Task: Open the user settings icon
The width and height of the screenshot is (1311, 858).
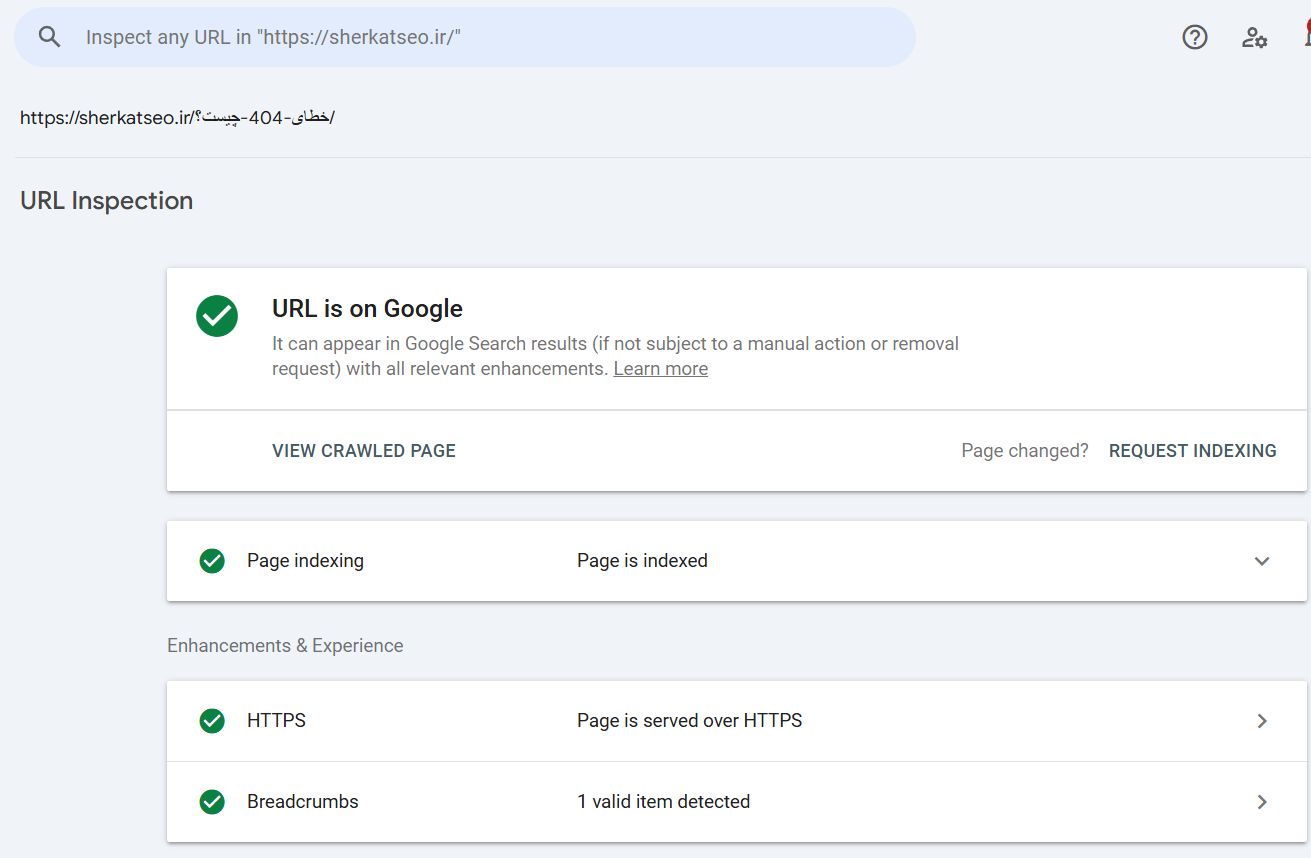Action: 1254,37
